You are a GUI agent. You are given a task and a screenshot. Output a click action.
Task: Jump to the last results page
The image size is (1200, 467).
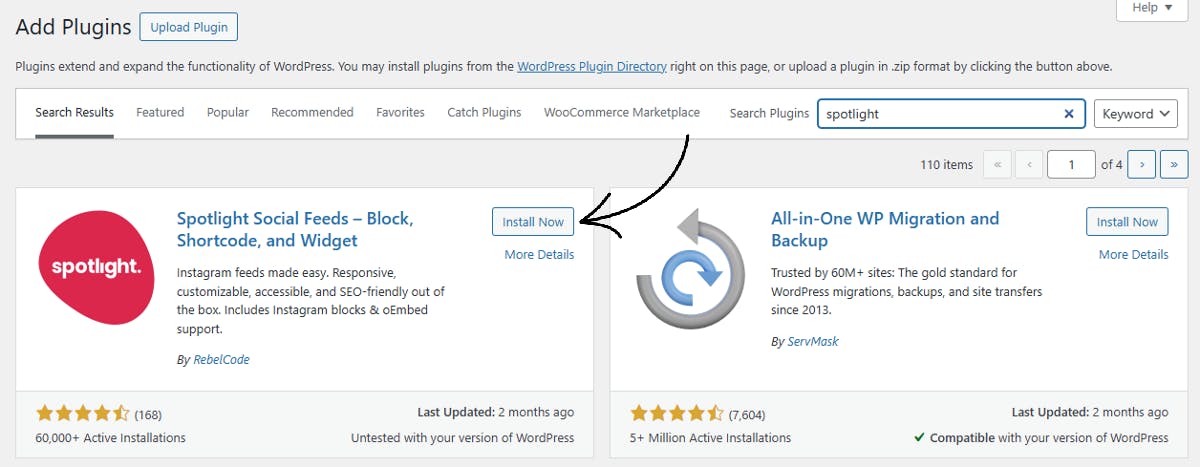point(1174,164)
